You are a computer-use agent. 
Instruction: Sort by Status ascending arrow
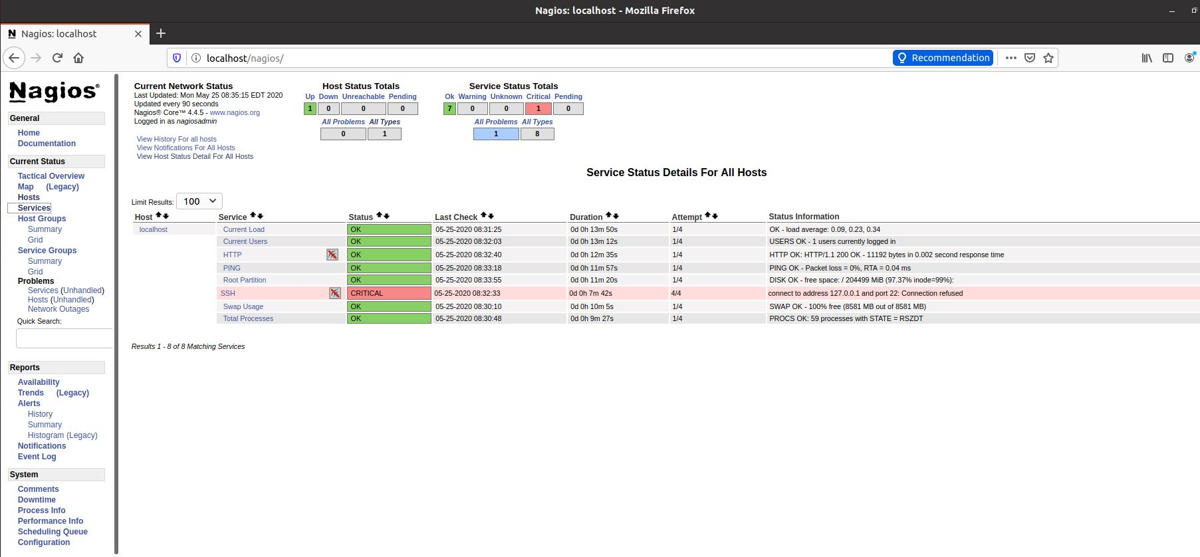click(x=379, y=216)
